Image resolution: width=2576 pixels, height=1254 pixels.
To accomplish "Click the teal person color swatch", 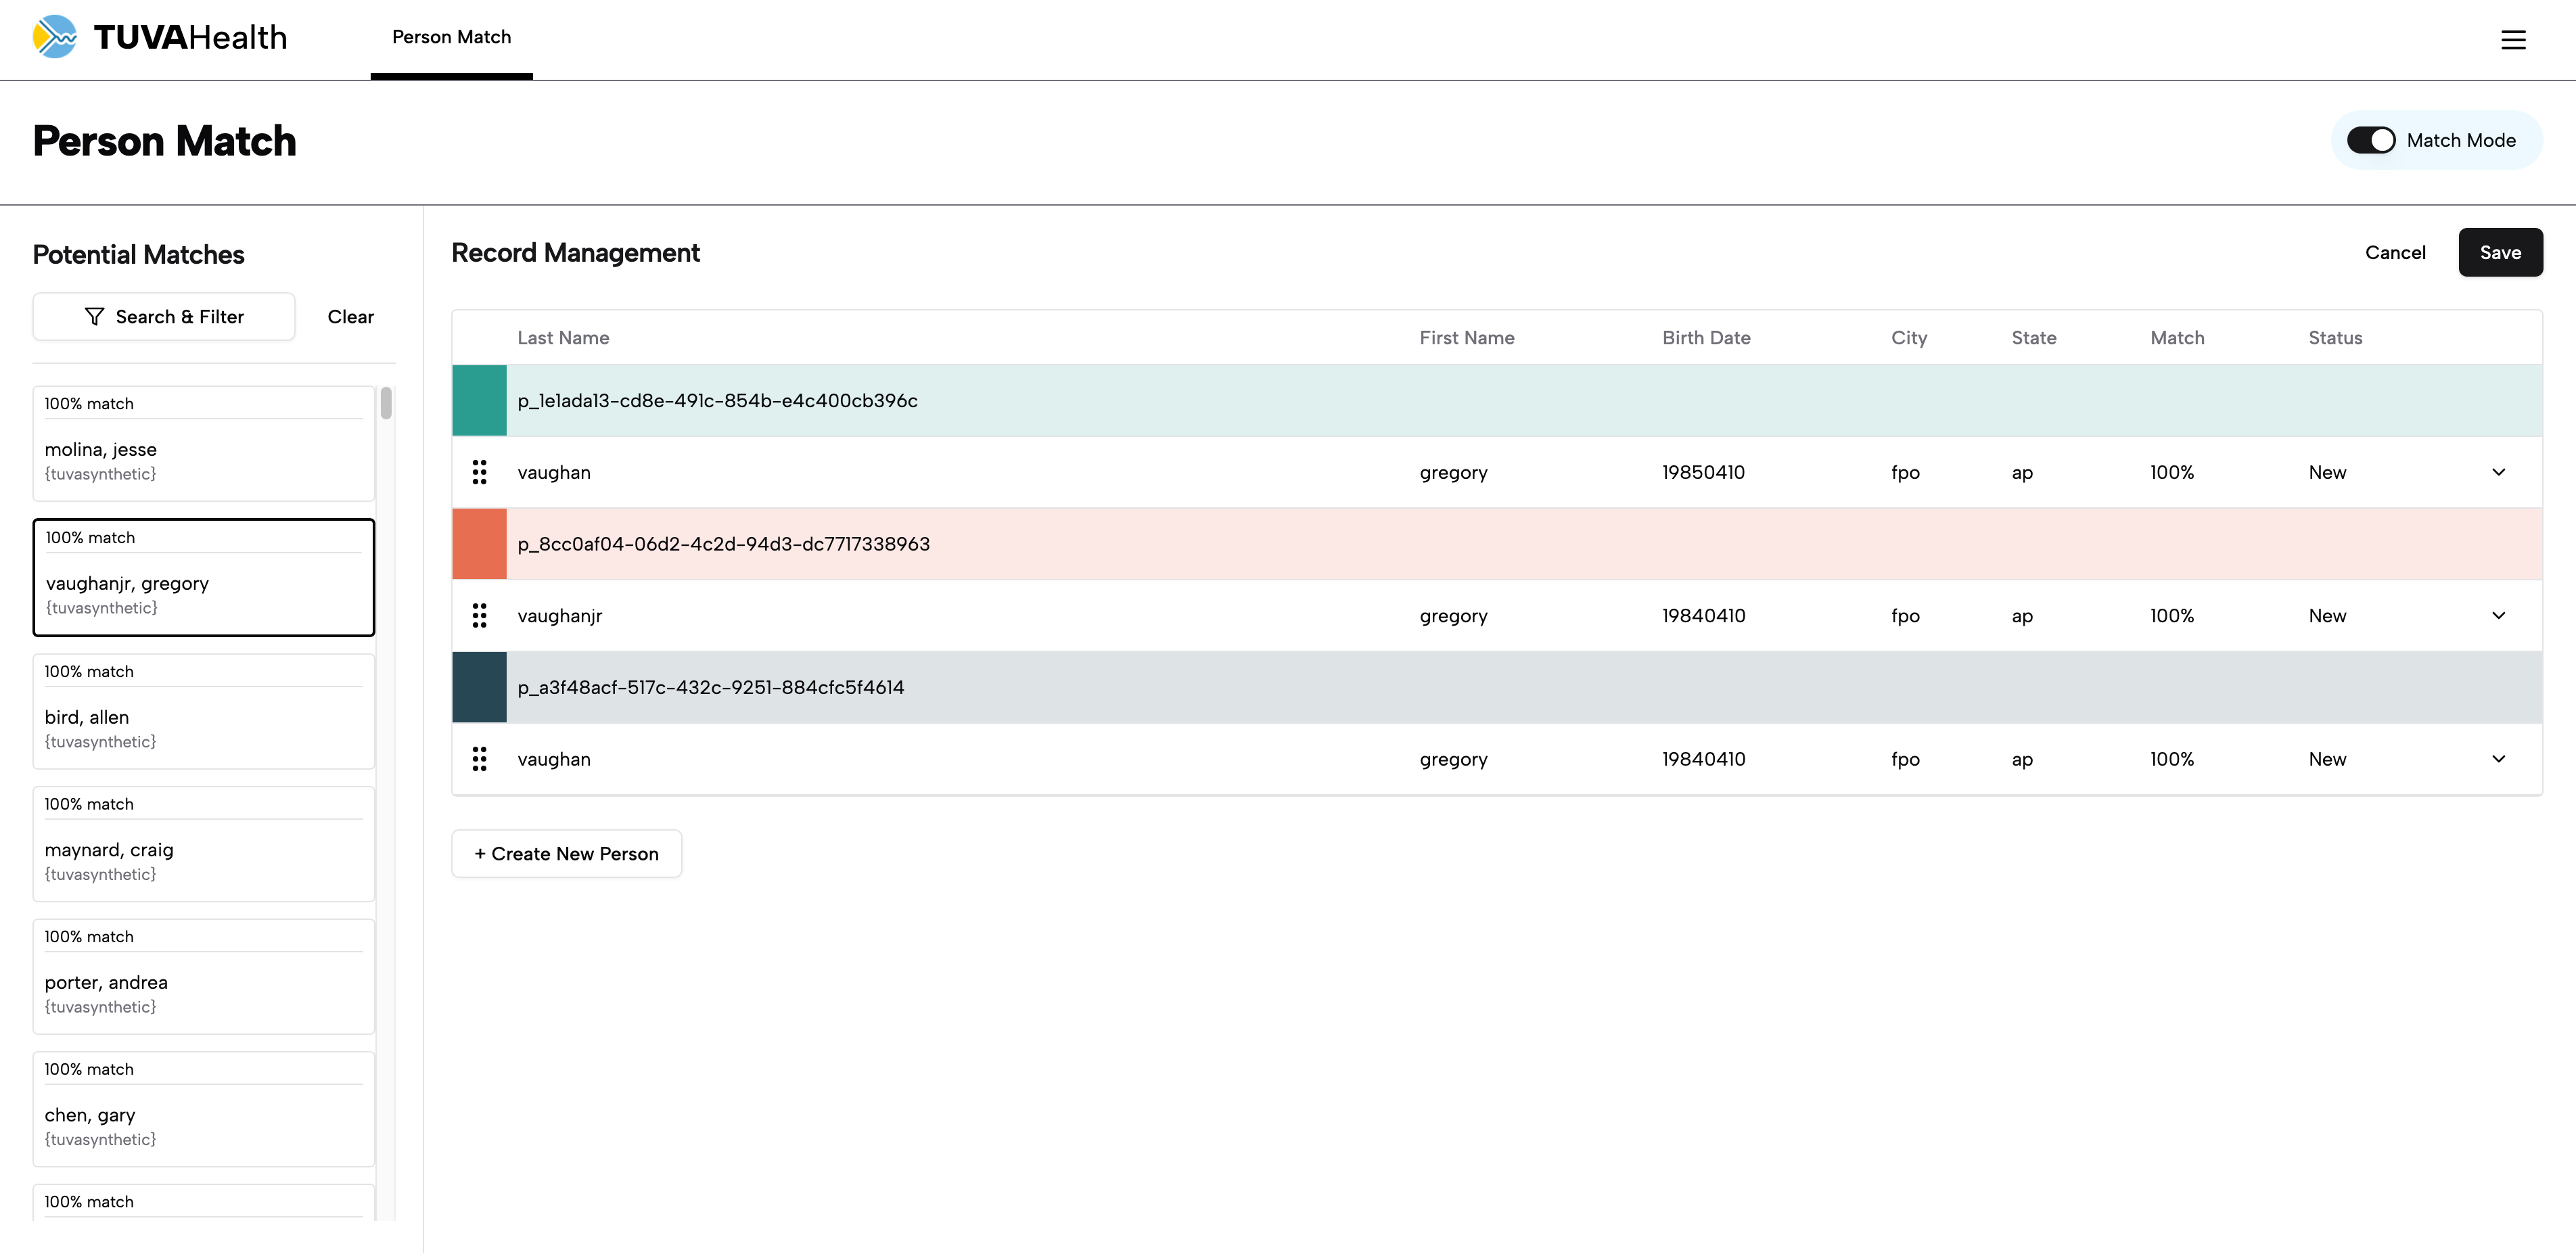I will pos(479,400).
